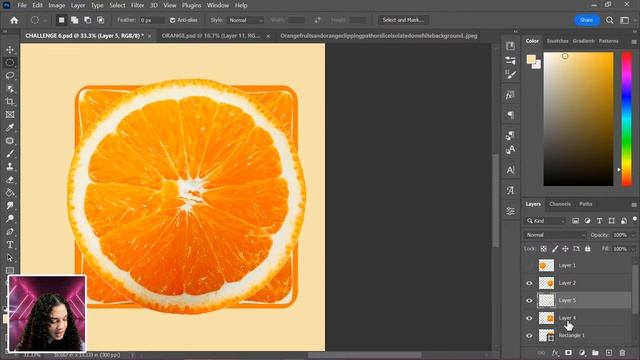The height and width of the screenshot is (360, 640).
Task: Select the Pen tool
Action: [10, 232]
